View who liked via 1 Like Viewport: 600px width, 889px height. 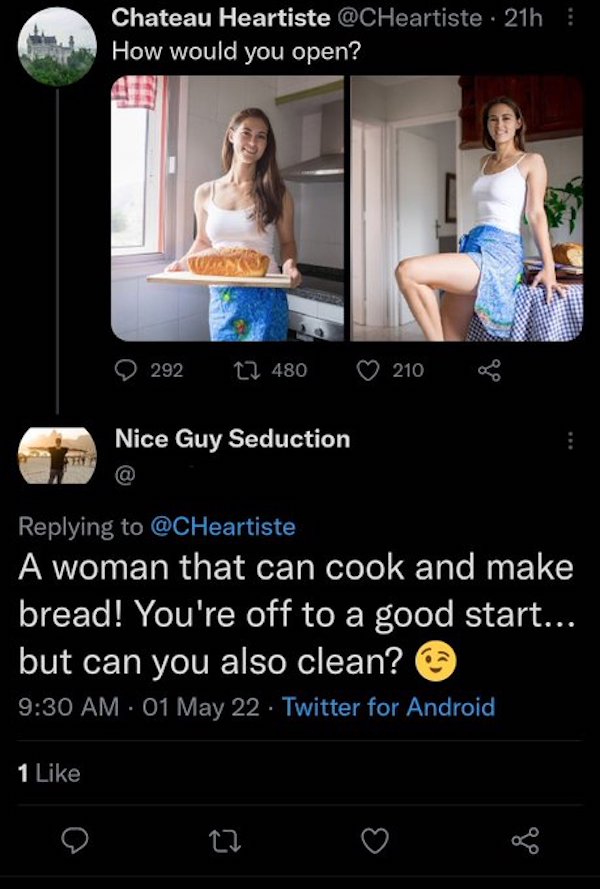(50, 772)
